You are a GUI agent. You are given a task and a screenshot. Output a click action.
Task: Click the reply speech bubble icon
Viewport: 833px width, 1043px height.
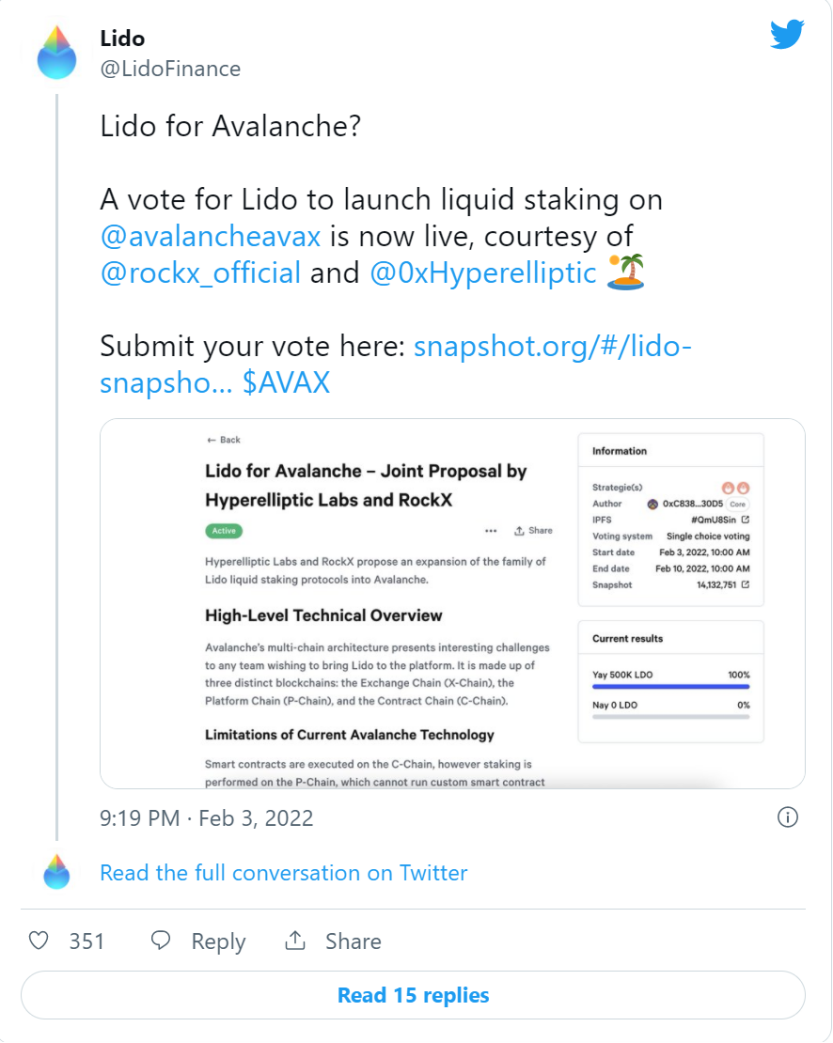(160, 940)
